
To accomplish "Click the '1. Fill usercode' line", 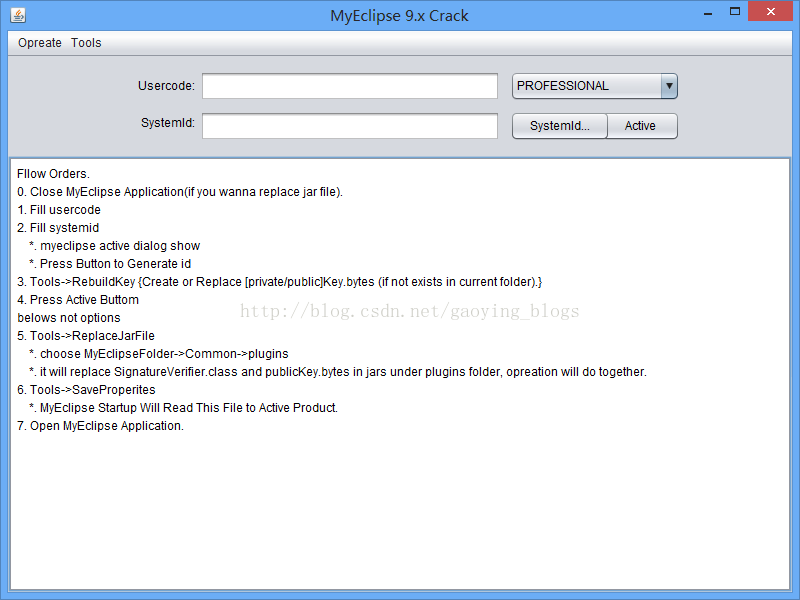I will (59, 210).
